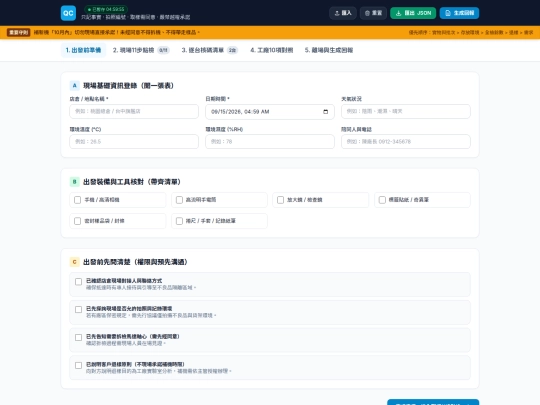The height and width of the screenshot is (405, 540).
Task: Click the green section B letter badge
Action: click(74, 181)
